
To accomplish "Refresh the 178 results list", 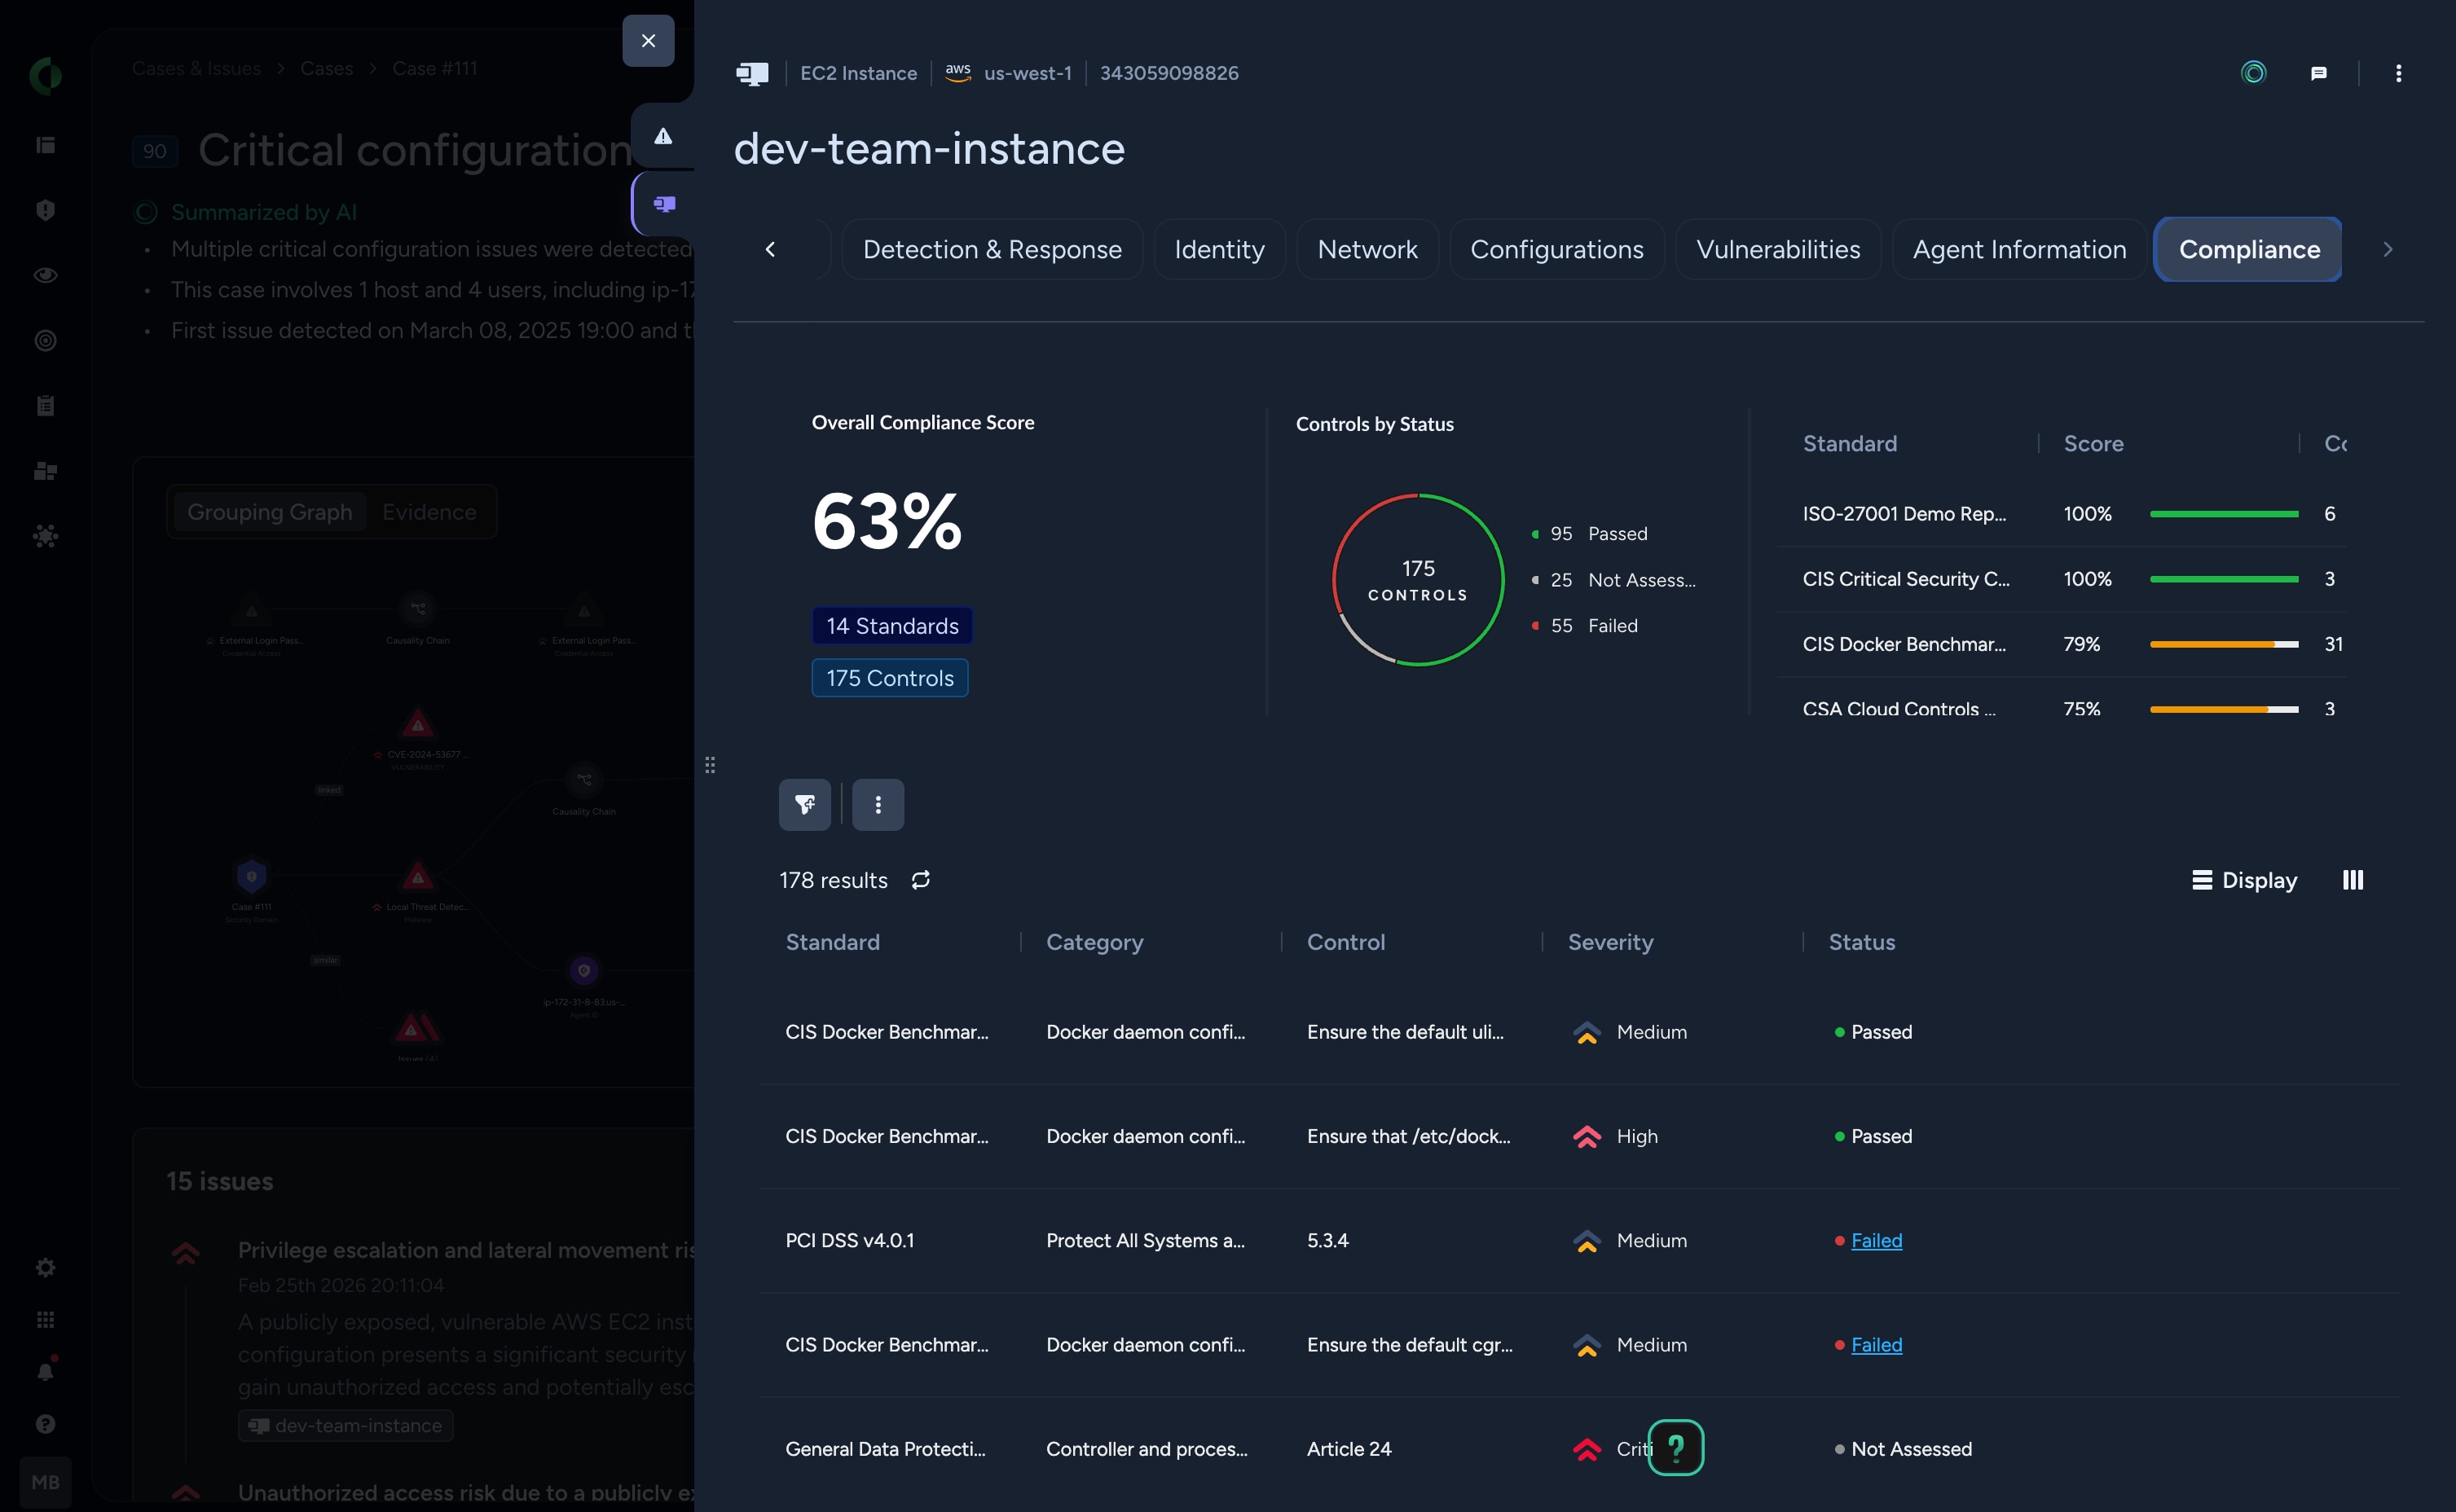I will click(920, 879).
